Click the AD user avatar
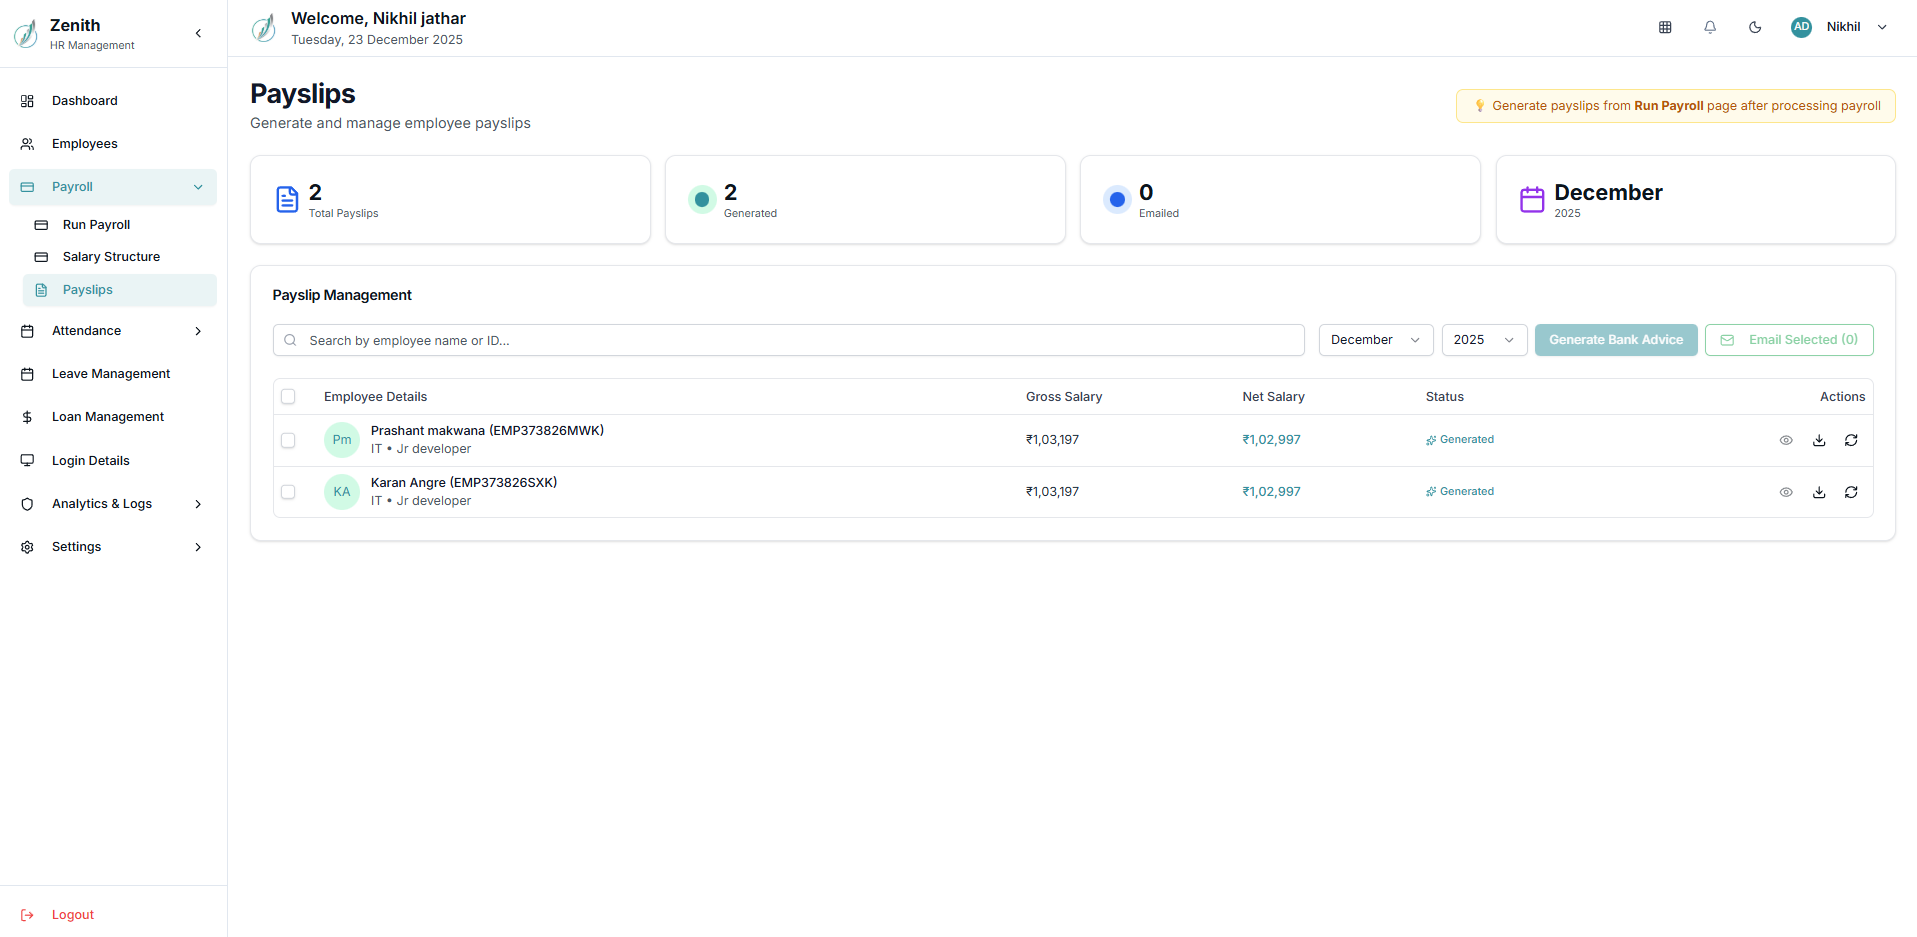1917x937 pixels. tap(1801, 27)
